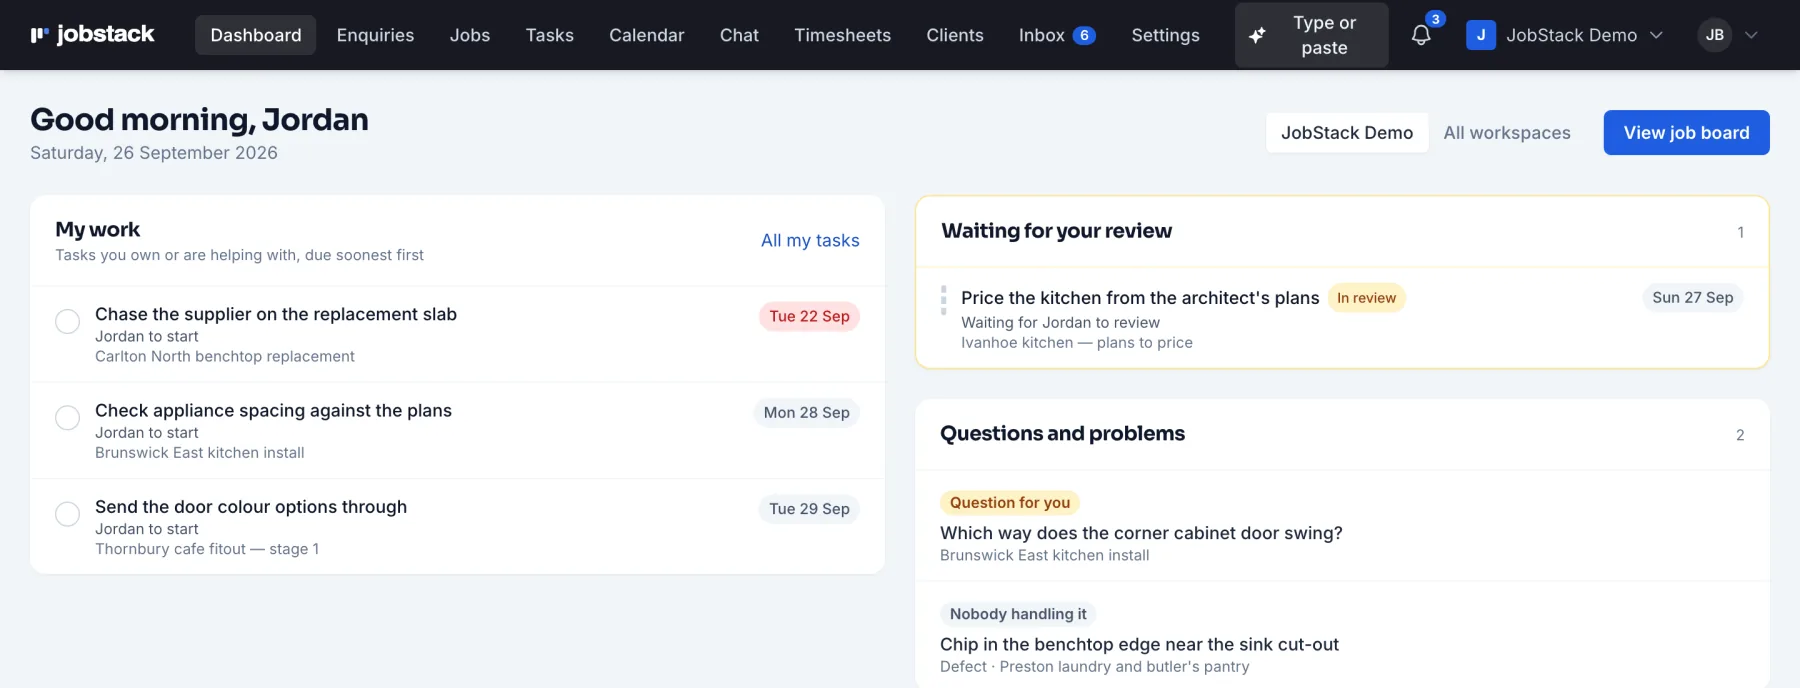Mark Send the door colour options complete
Viewport: 1800px width, 688px height.
click(x=67, y=514)
